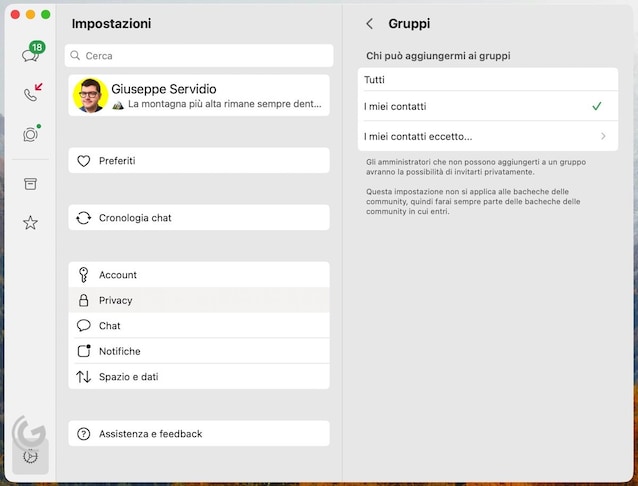Screen dimensions: 638x486
Task: Go back using the chevron beside Gruppi
Action: click(x=369, y=23)
